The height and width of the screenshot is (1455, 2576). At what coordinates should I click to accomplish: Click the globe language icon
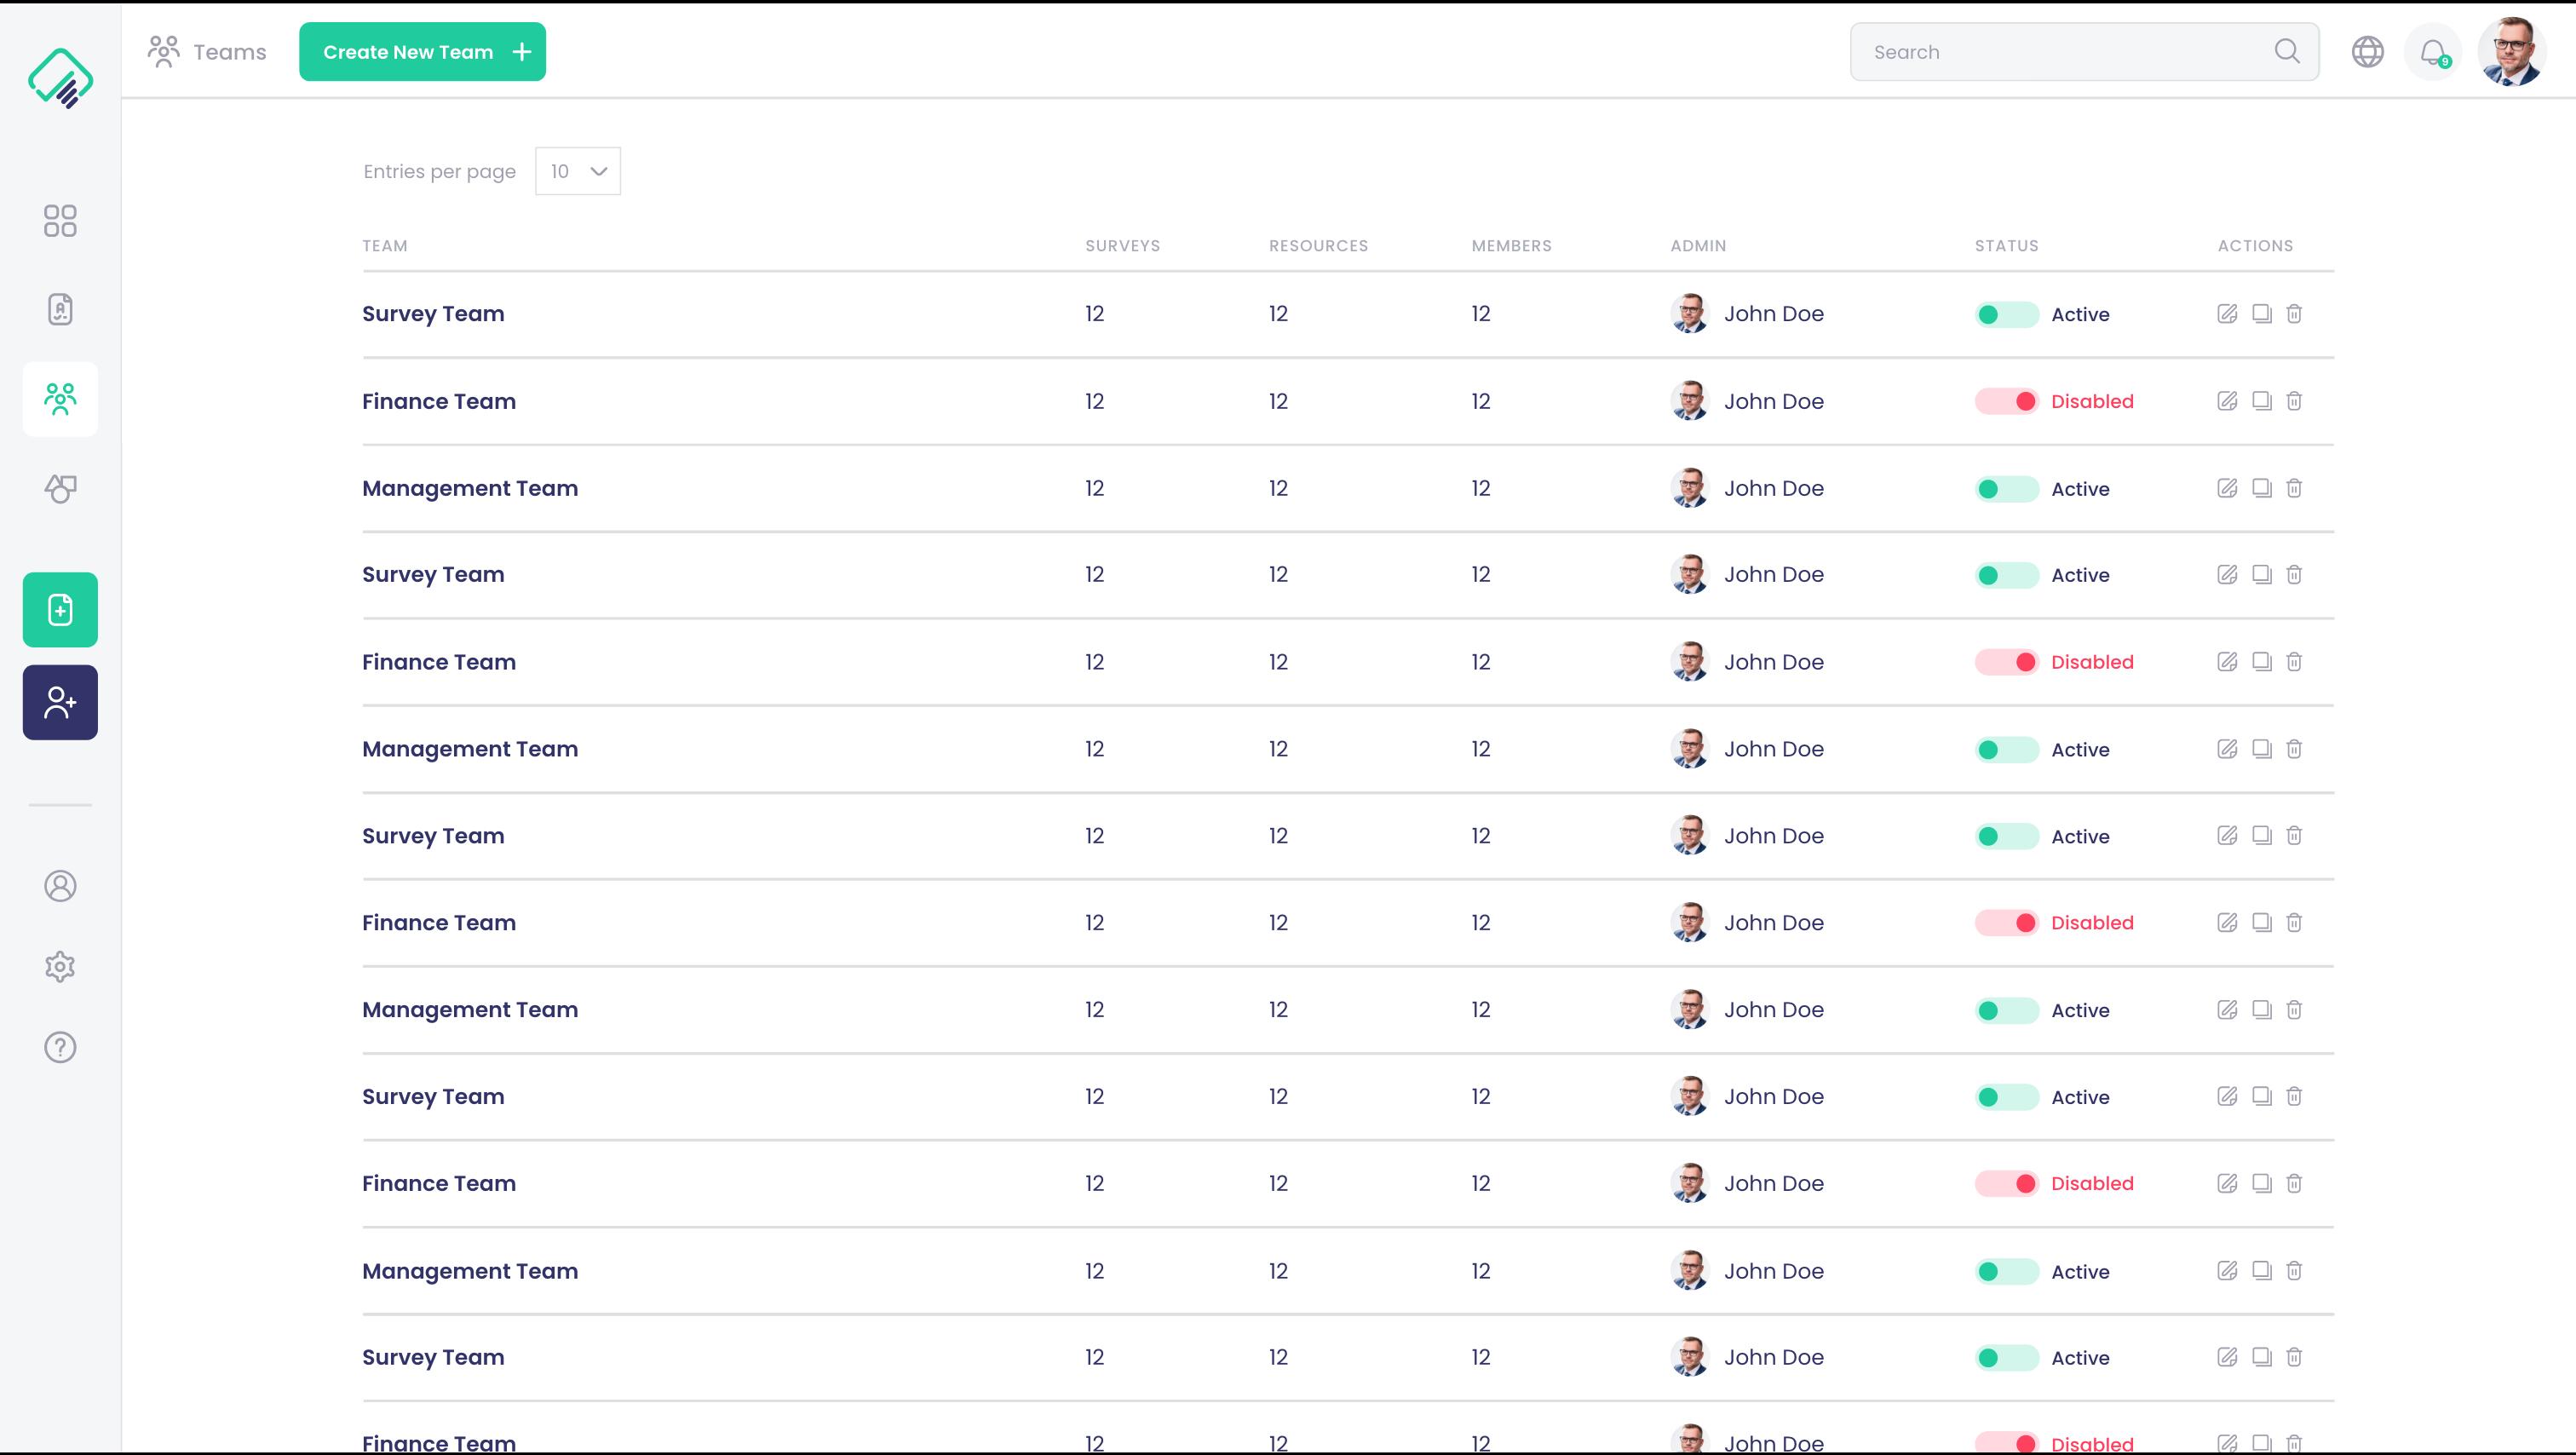2368,52
